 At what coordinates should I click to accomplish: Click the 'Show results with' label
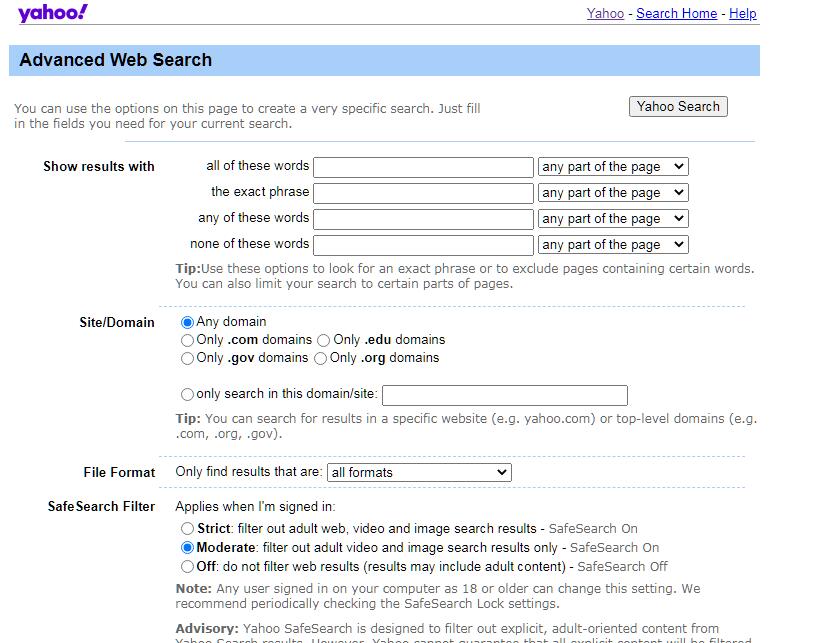[99, 167]
